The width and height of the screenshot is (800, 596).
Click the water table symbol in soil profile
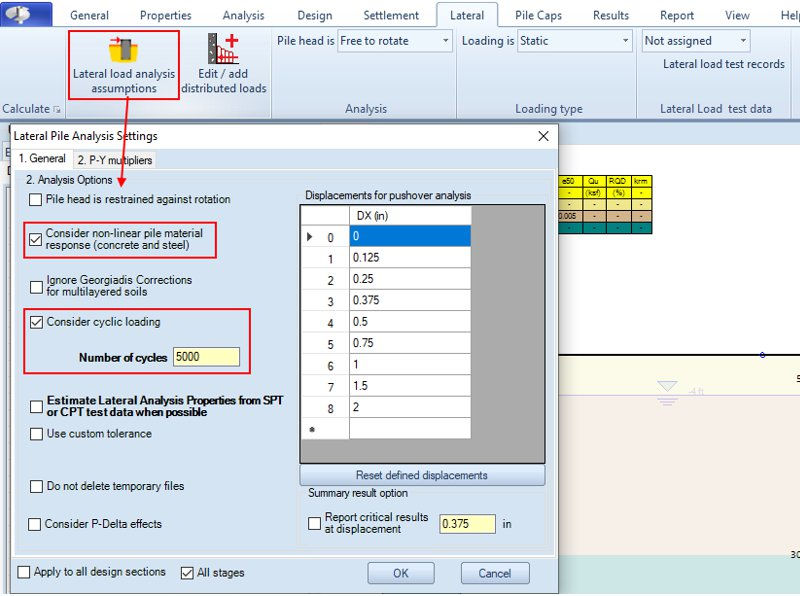pyautogui.click(x=667, y=392)
